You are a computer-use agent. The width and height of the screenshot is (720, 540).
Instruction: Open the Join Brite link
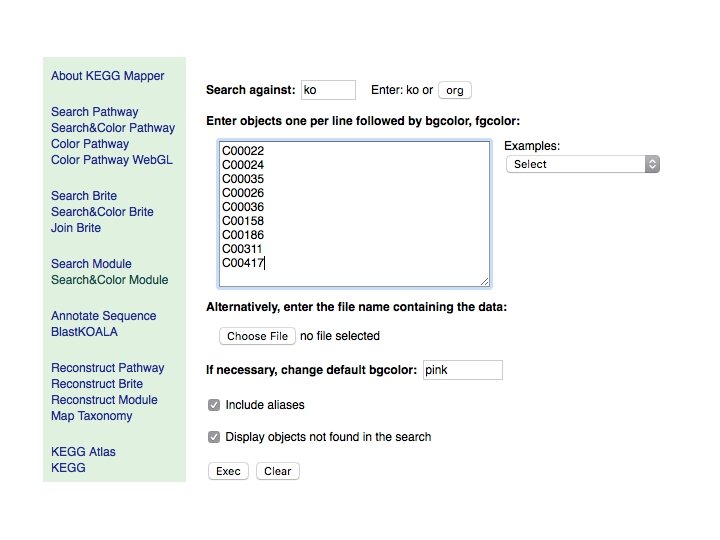point(76,228)
